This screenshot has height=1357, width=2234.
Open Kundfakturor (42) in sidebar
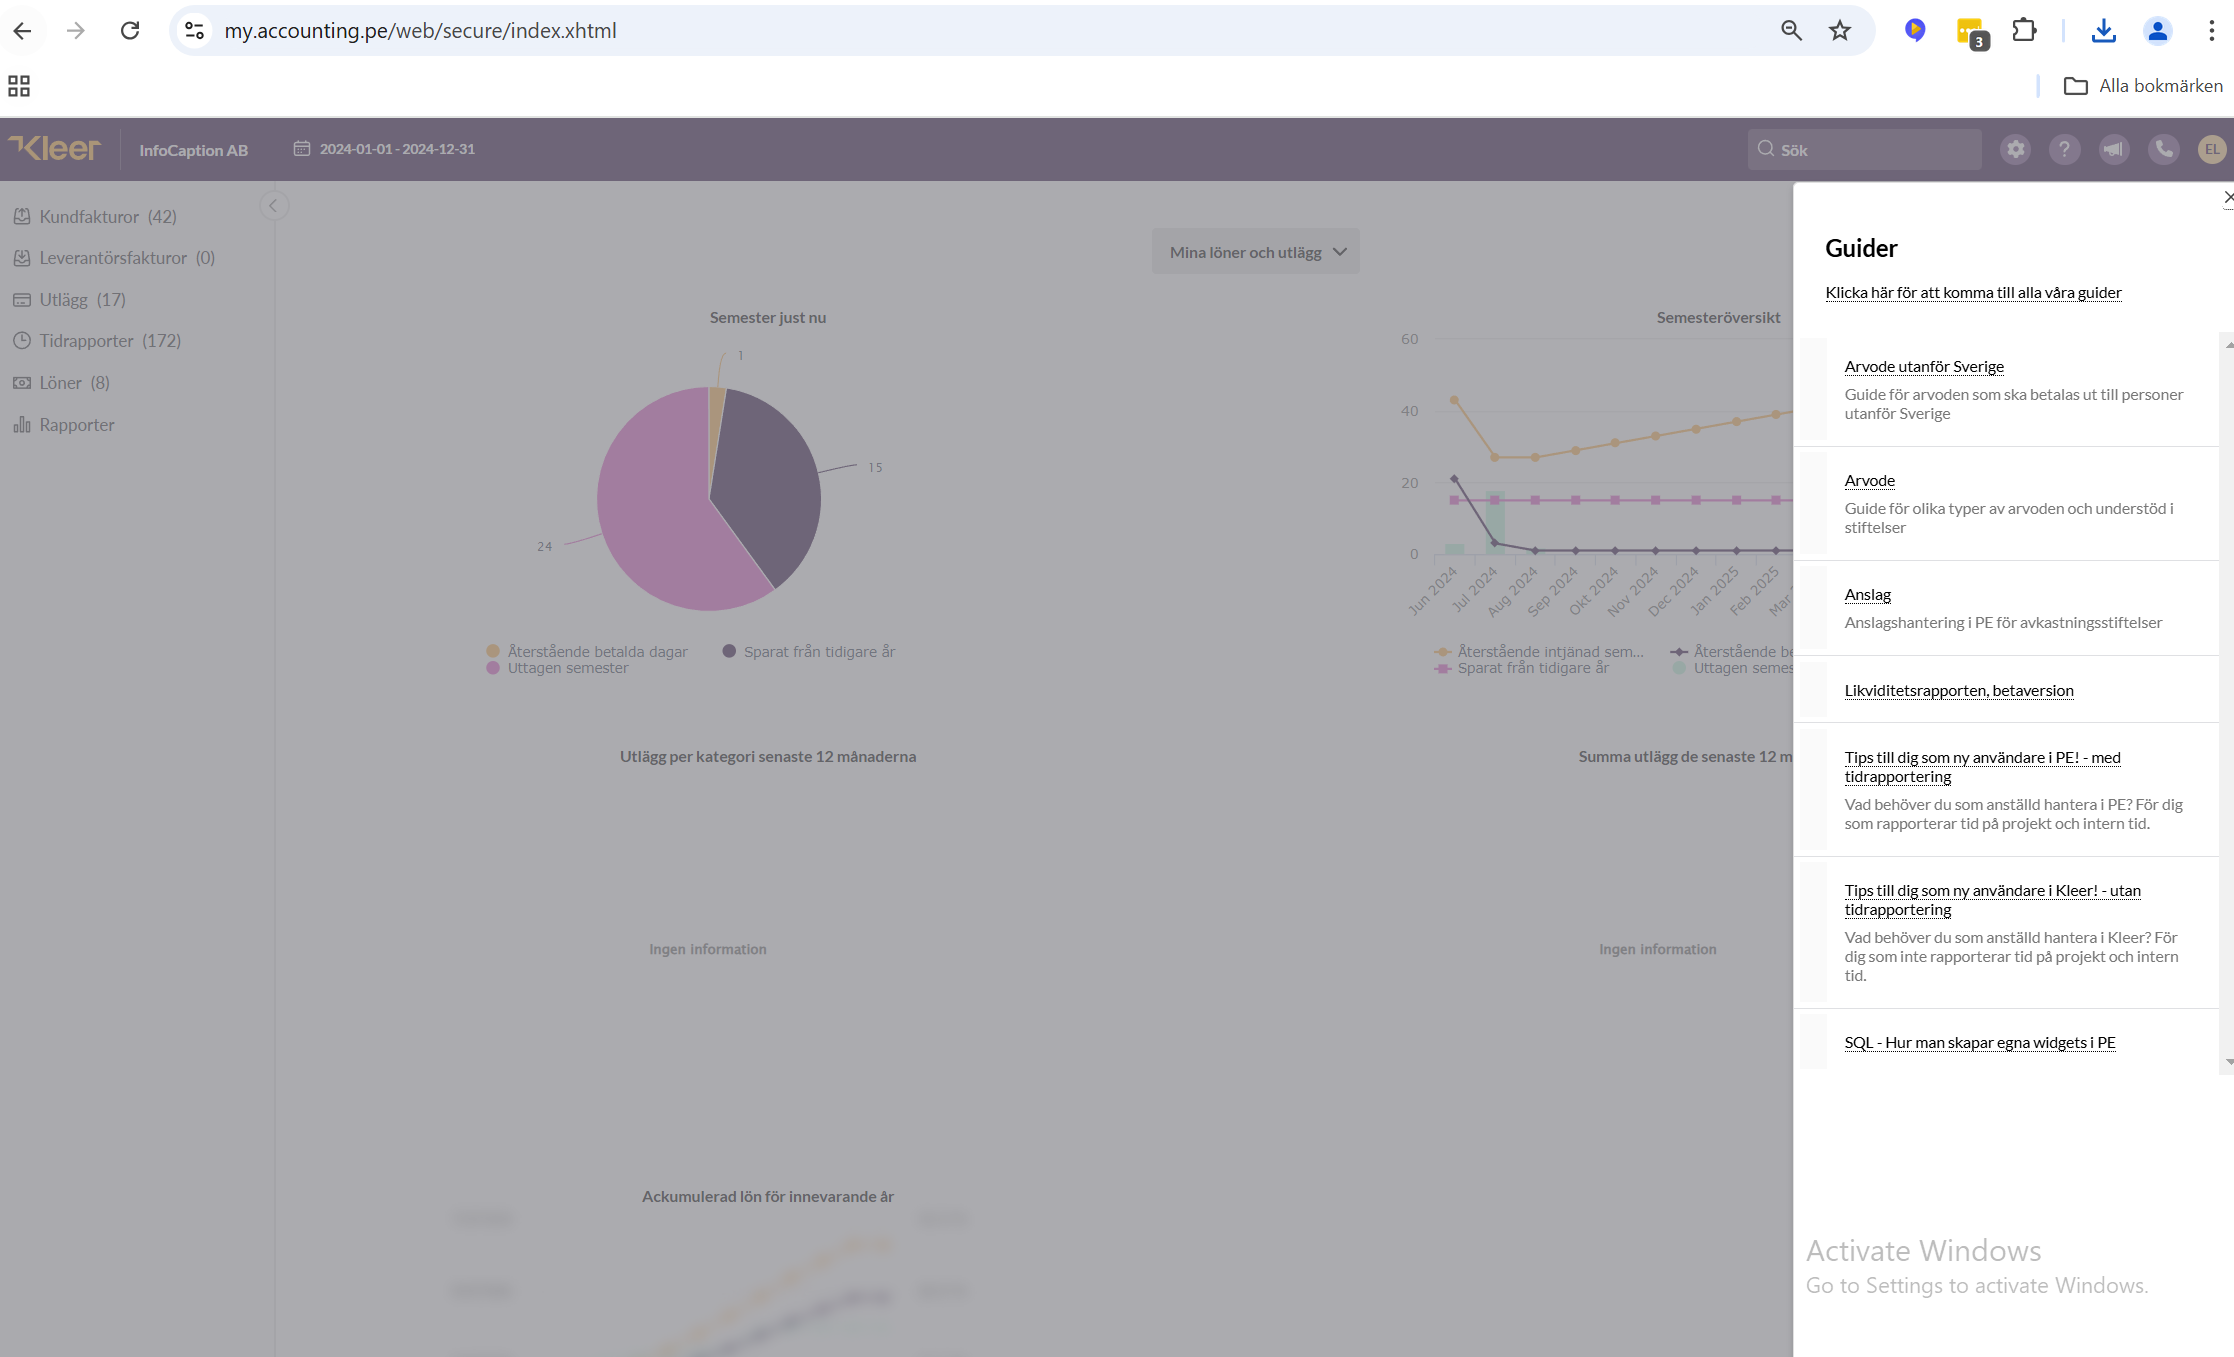(x=108, y=216)
